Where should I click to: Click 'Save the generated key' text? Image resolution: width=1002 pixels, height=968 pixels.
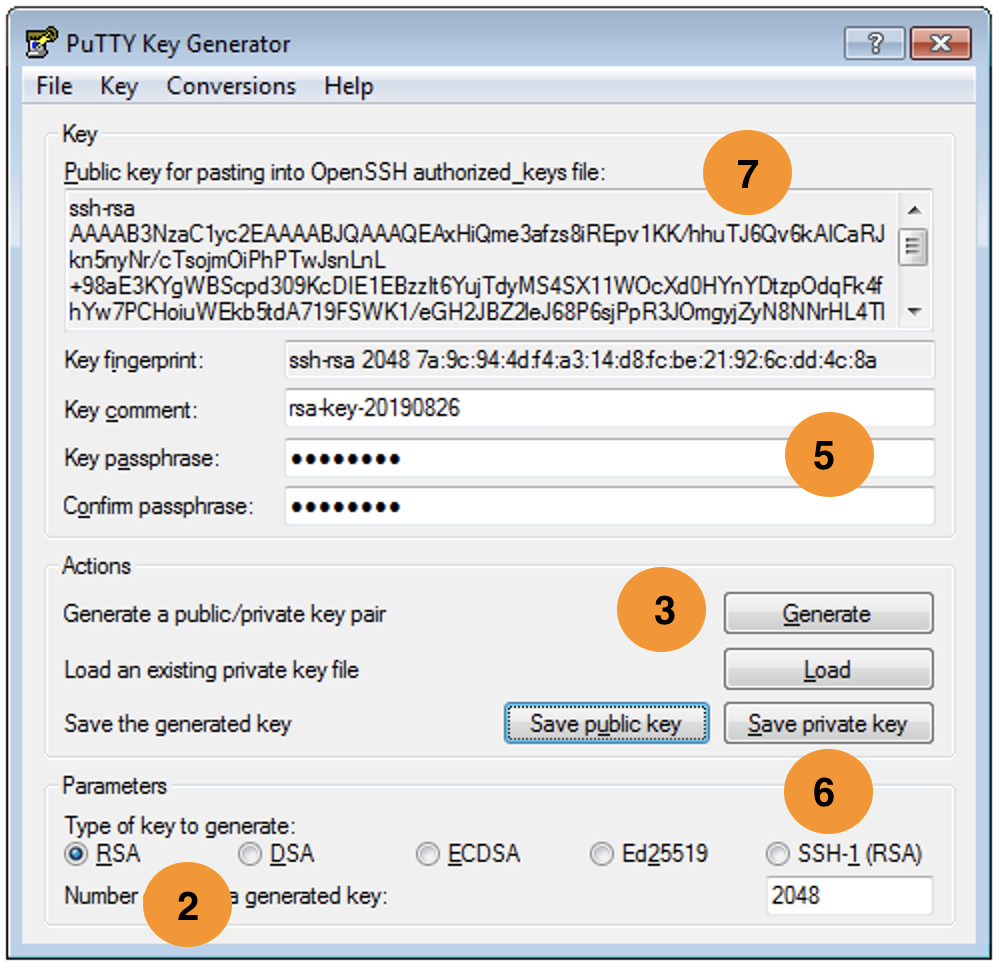pos(178,724)
